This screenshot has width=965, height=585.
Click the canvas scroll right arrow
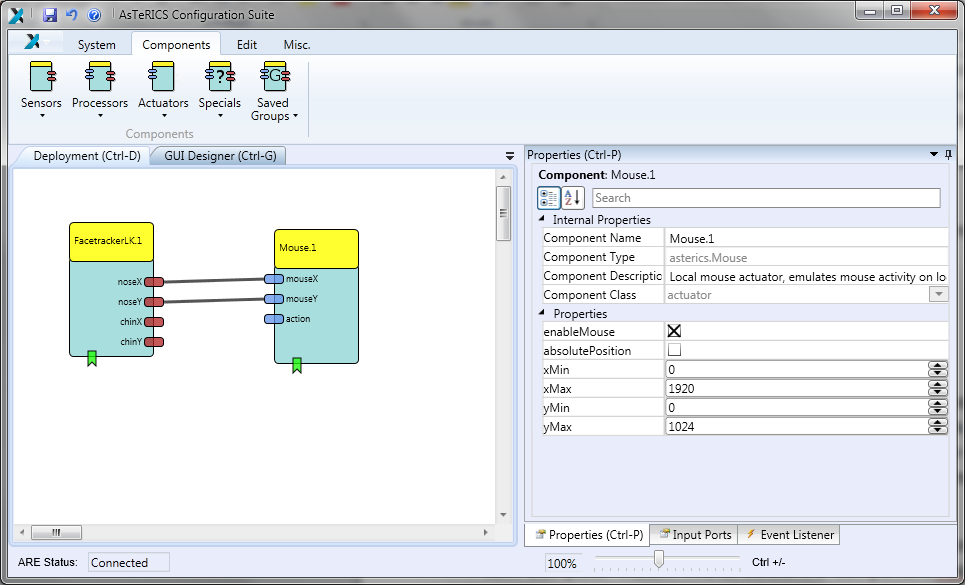pos(486,533)
